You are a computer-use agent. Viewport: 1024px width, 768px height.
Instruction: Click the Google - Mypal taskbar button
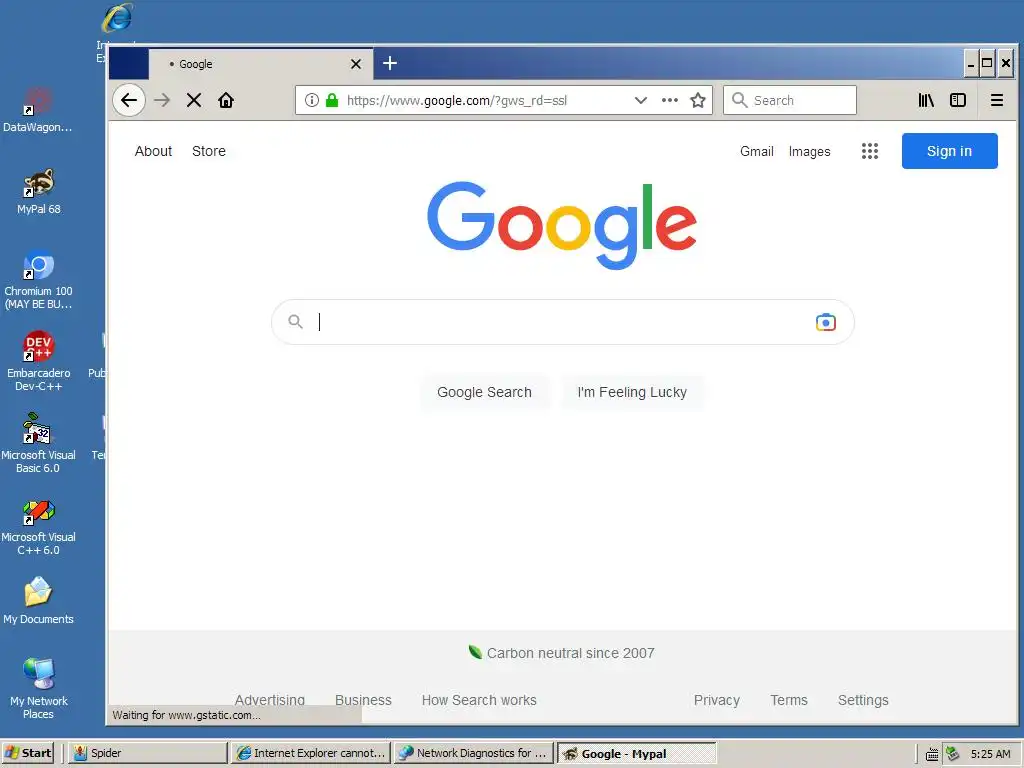[637, 753]
